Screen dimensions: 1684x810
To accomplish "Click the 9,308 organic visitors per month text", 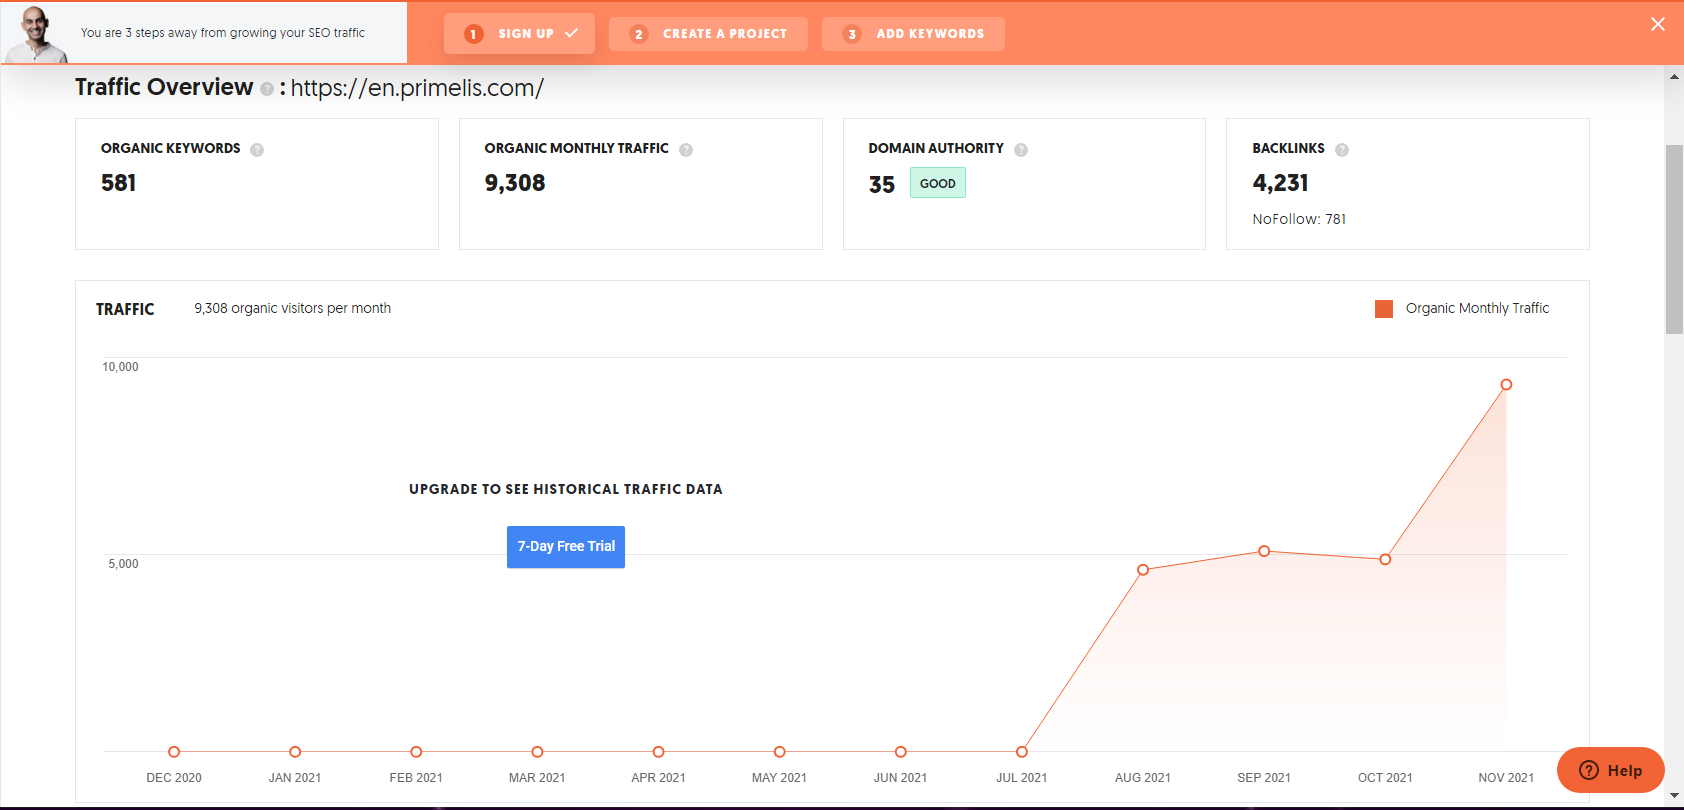I will 292,308.
